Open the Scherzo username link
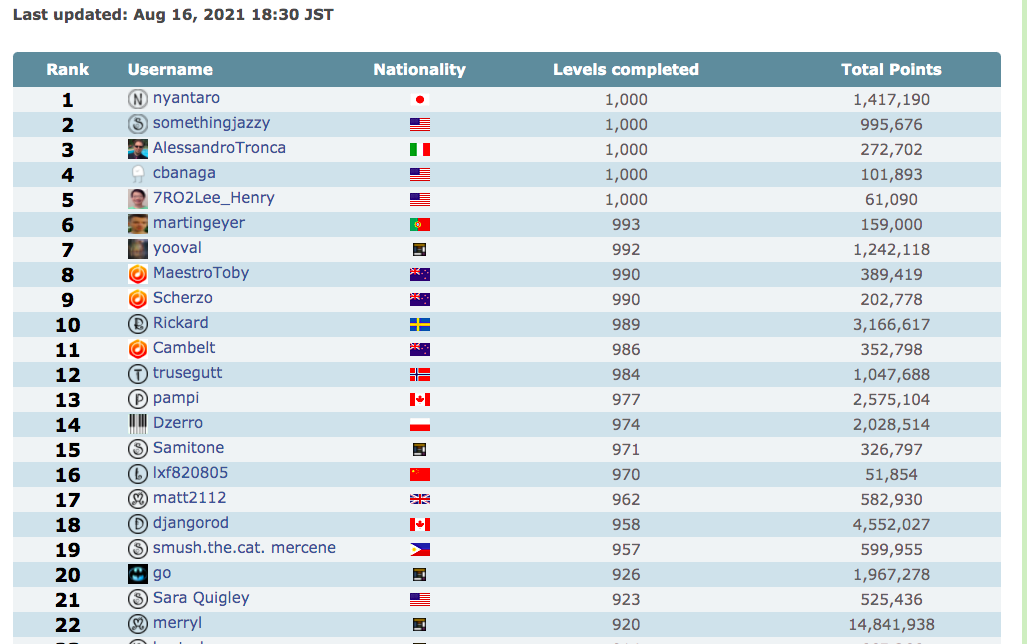Screen dimensions: 1027x644 [x=182, y=298]
